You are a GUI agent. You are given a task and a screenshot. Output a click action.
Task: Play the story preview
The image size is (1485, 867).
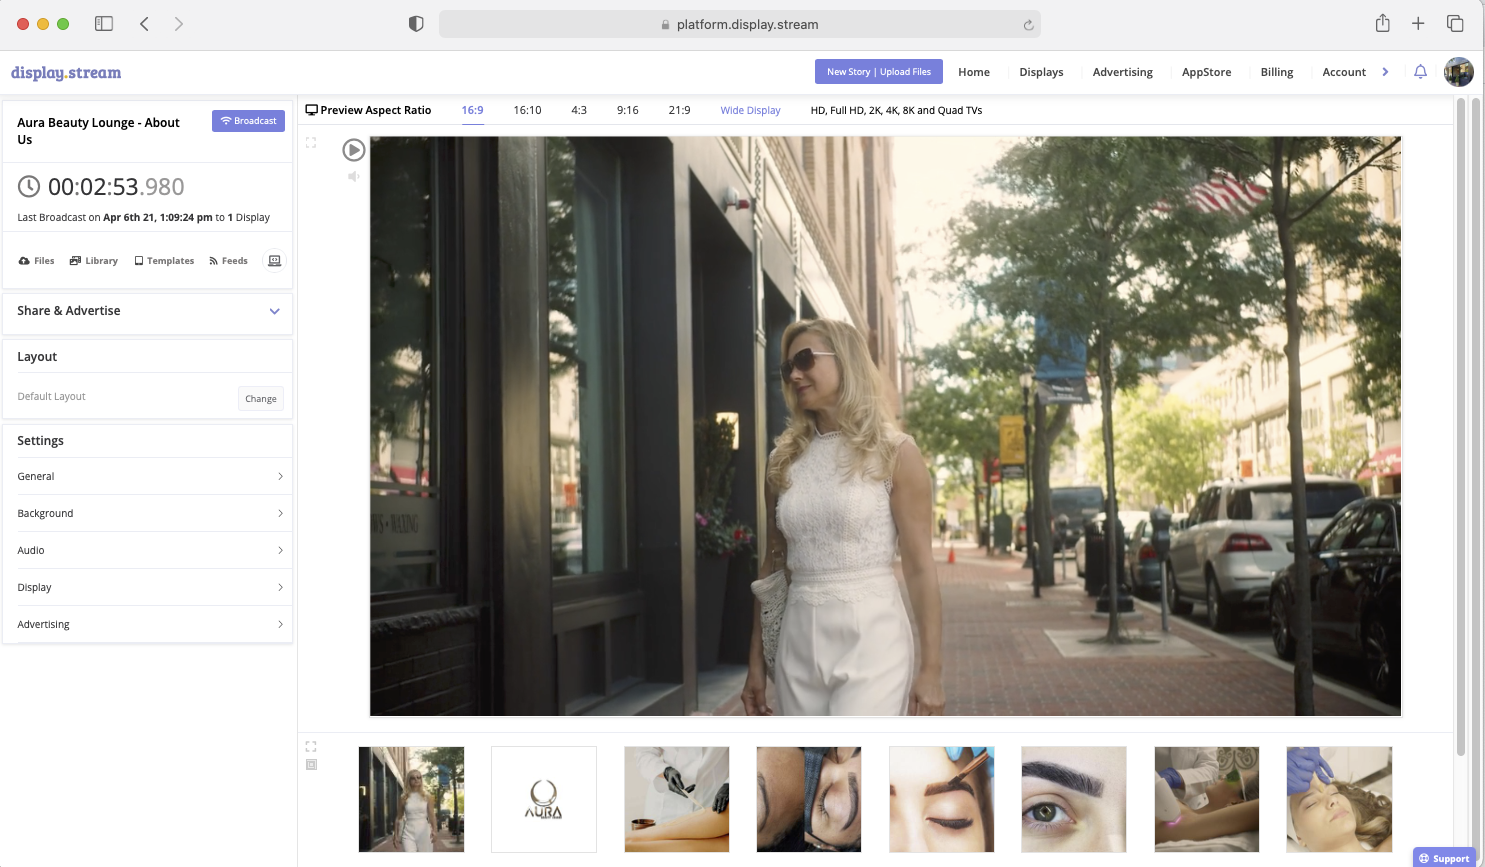coord(353,150)
